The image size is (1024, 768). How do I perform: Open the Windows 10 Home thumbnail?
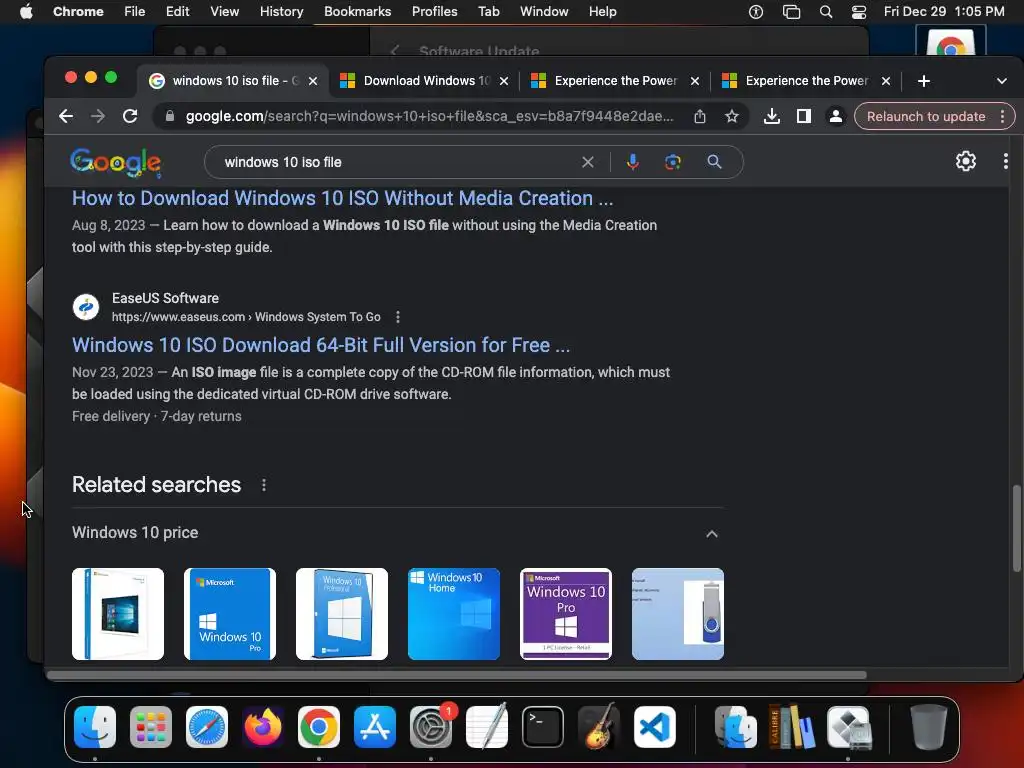click(x=454, y=614)
